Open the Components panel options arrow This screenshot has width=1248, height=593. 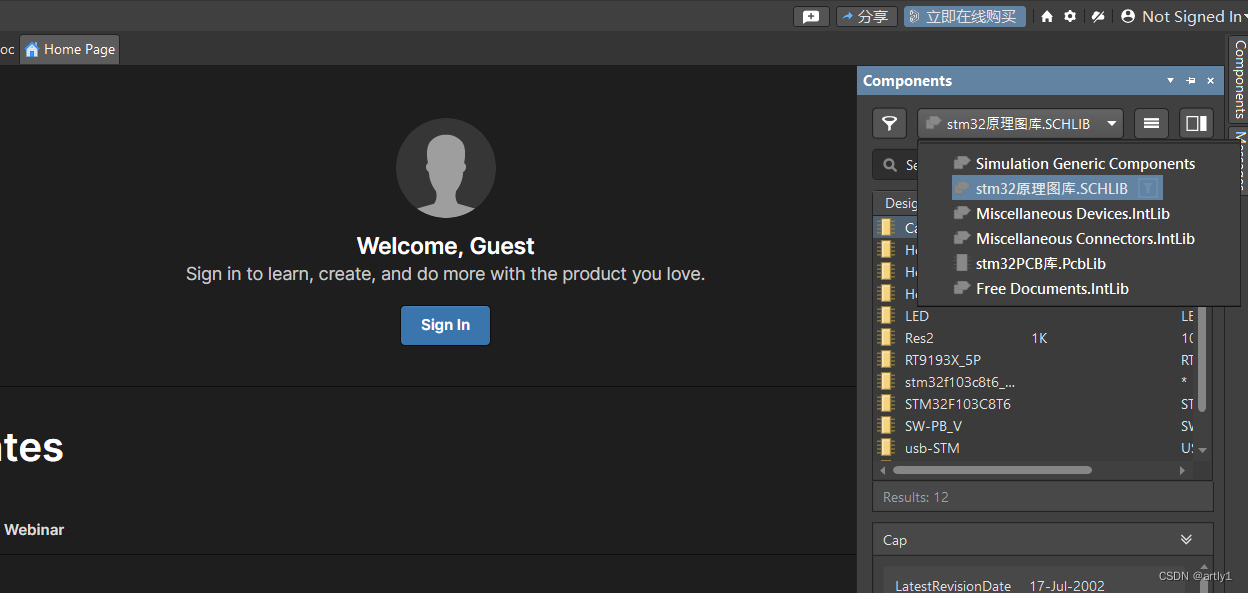tap(1171, 81)
